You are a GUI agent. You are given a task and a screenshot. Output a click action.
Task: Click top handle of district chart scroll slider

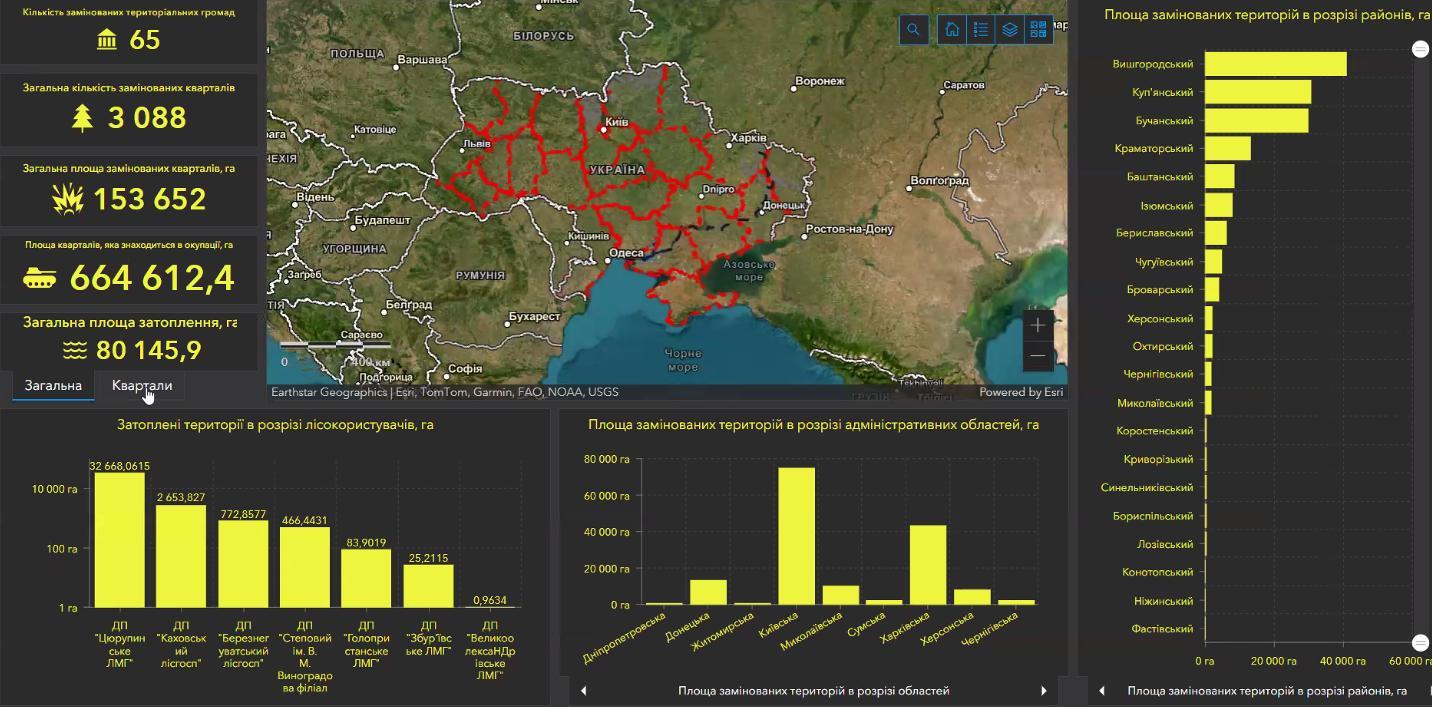click(1420, 49)
